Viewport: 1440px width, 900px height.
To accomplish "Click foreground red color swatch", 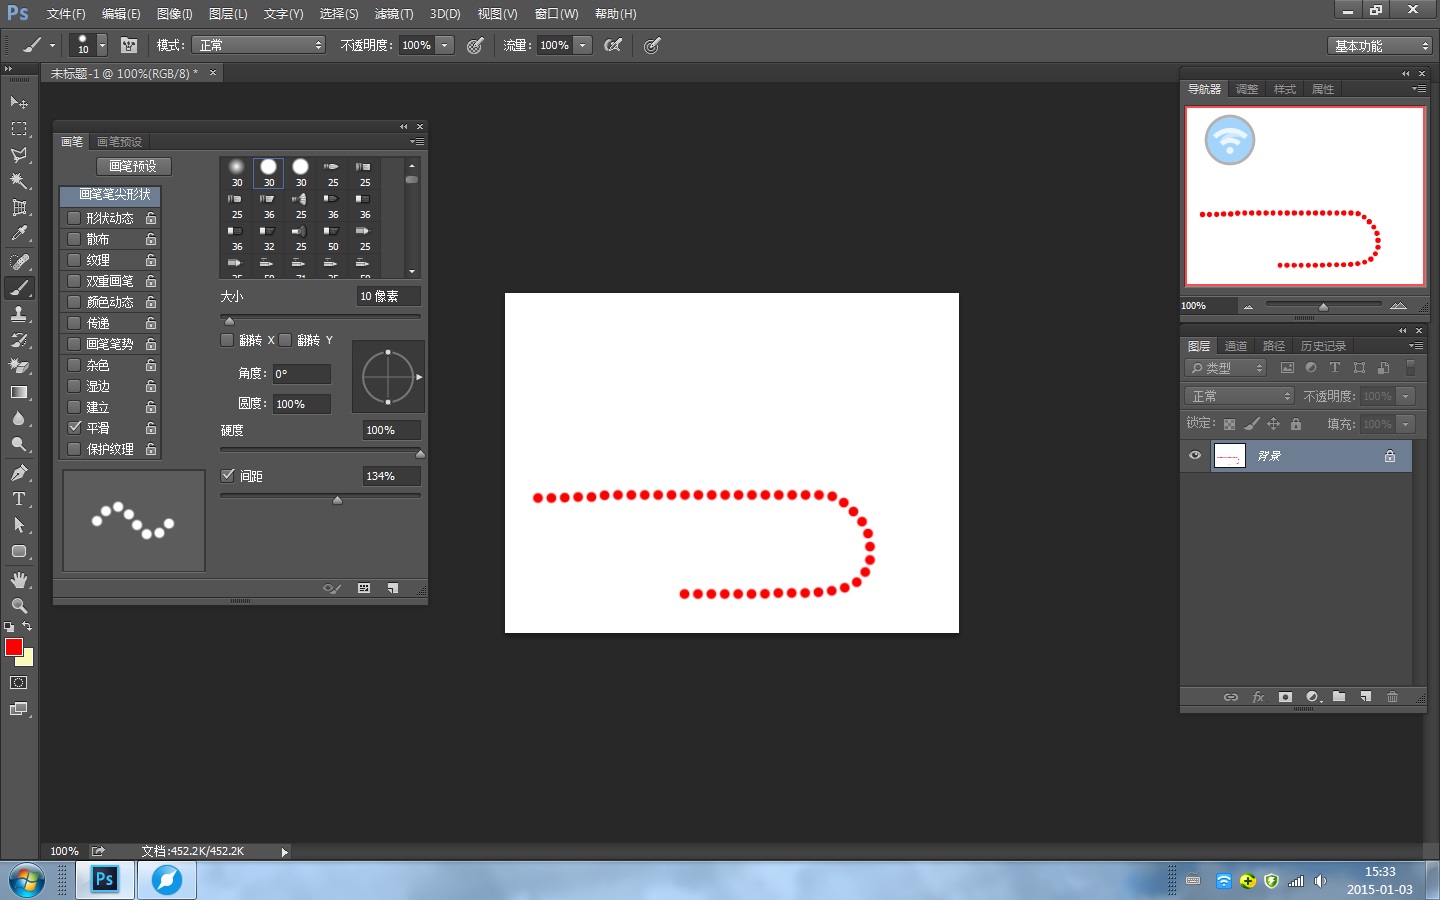I will click(14, 647).
